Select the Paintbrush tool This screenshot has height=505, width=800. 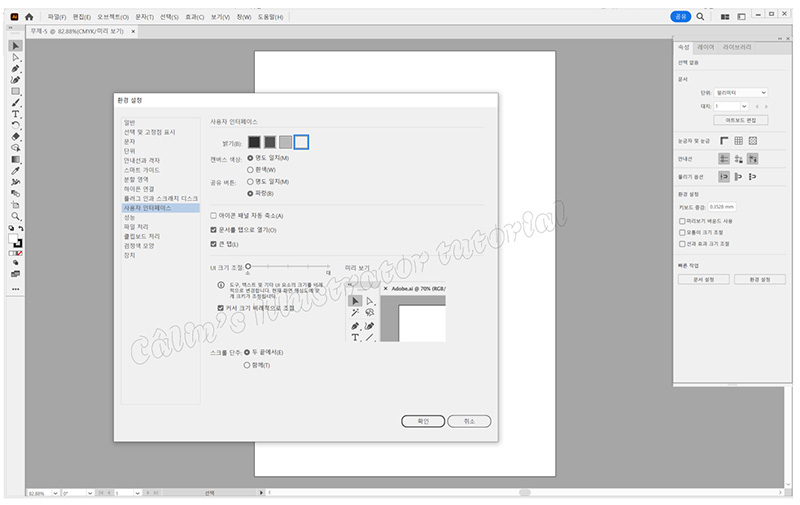click(x=15, y=103)
